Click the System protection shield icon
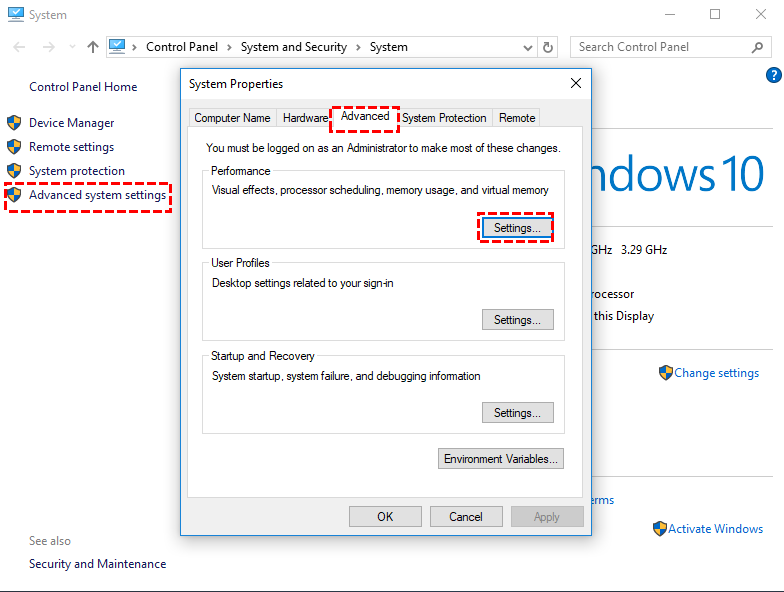The image size is (784, 592). click(14, 170)
